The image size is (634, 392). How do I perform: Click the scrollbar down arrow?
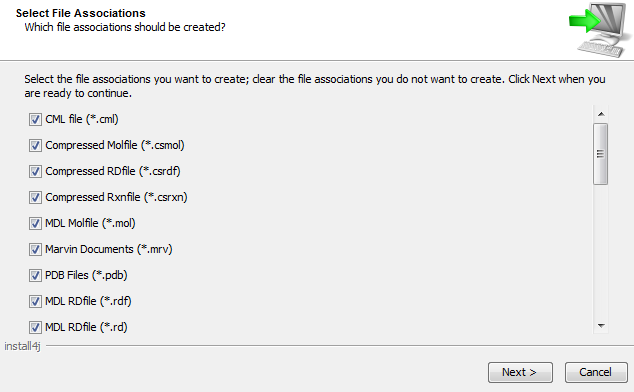tap(601, 326)
